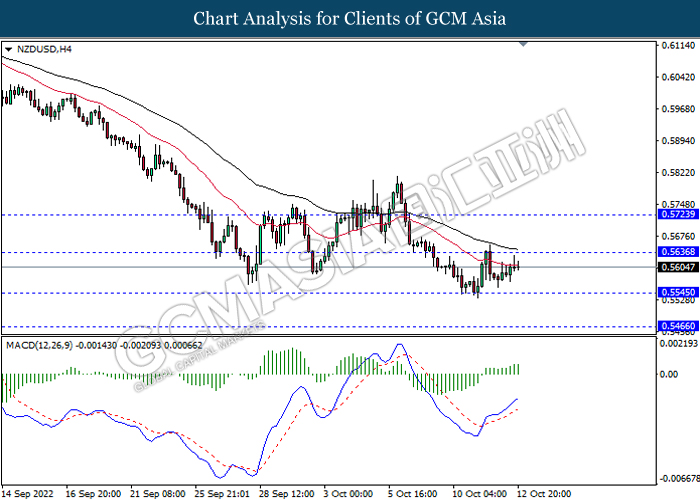Click the NZDUSD,H4 chart label
700x500 pixels.
tap(44, 50)
